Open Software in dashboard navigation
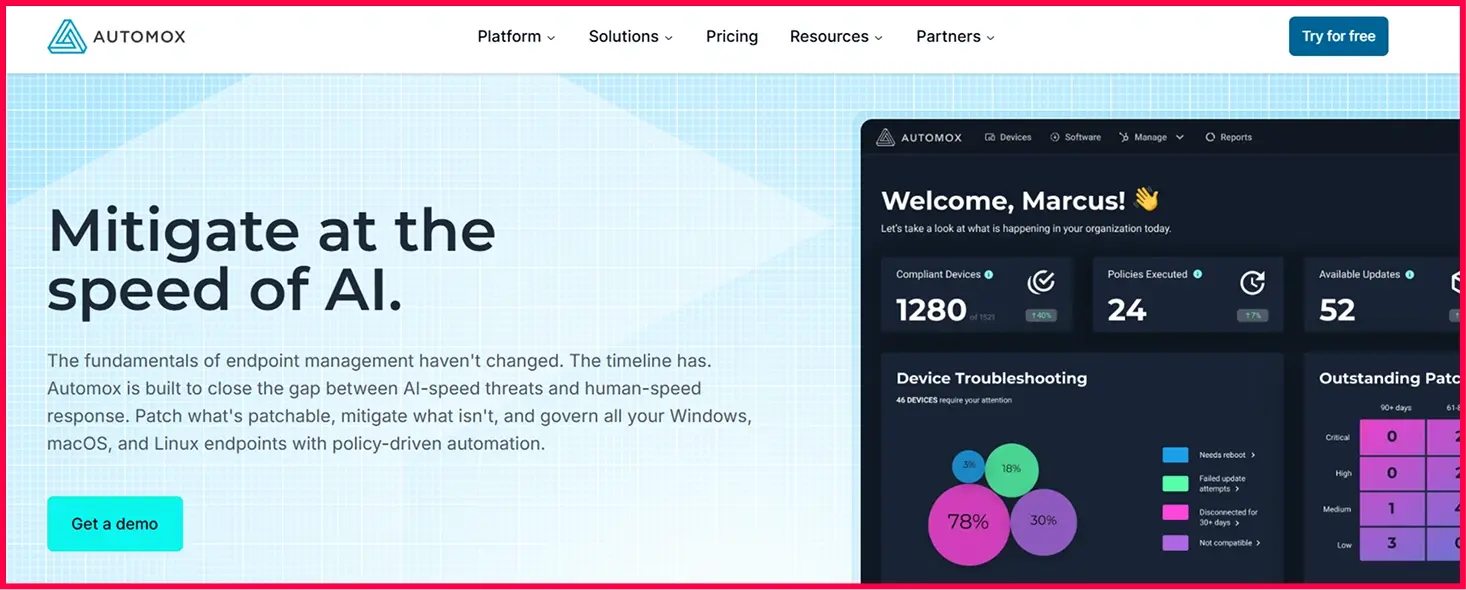This screenshot has height=590, width=1466. (x=1075, y=137)
